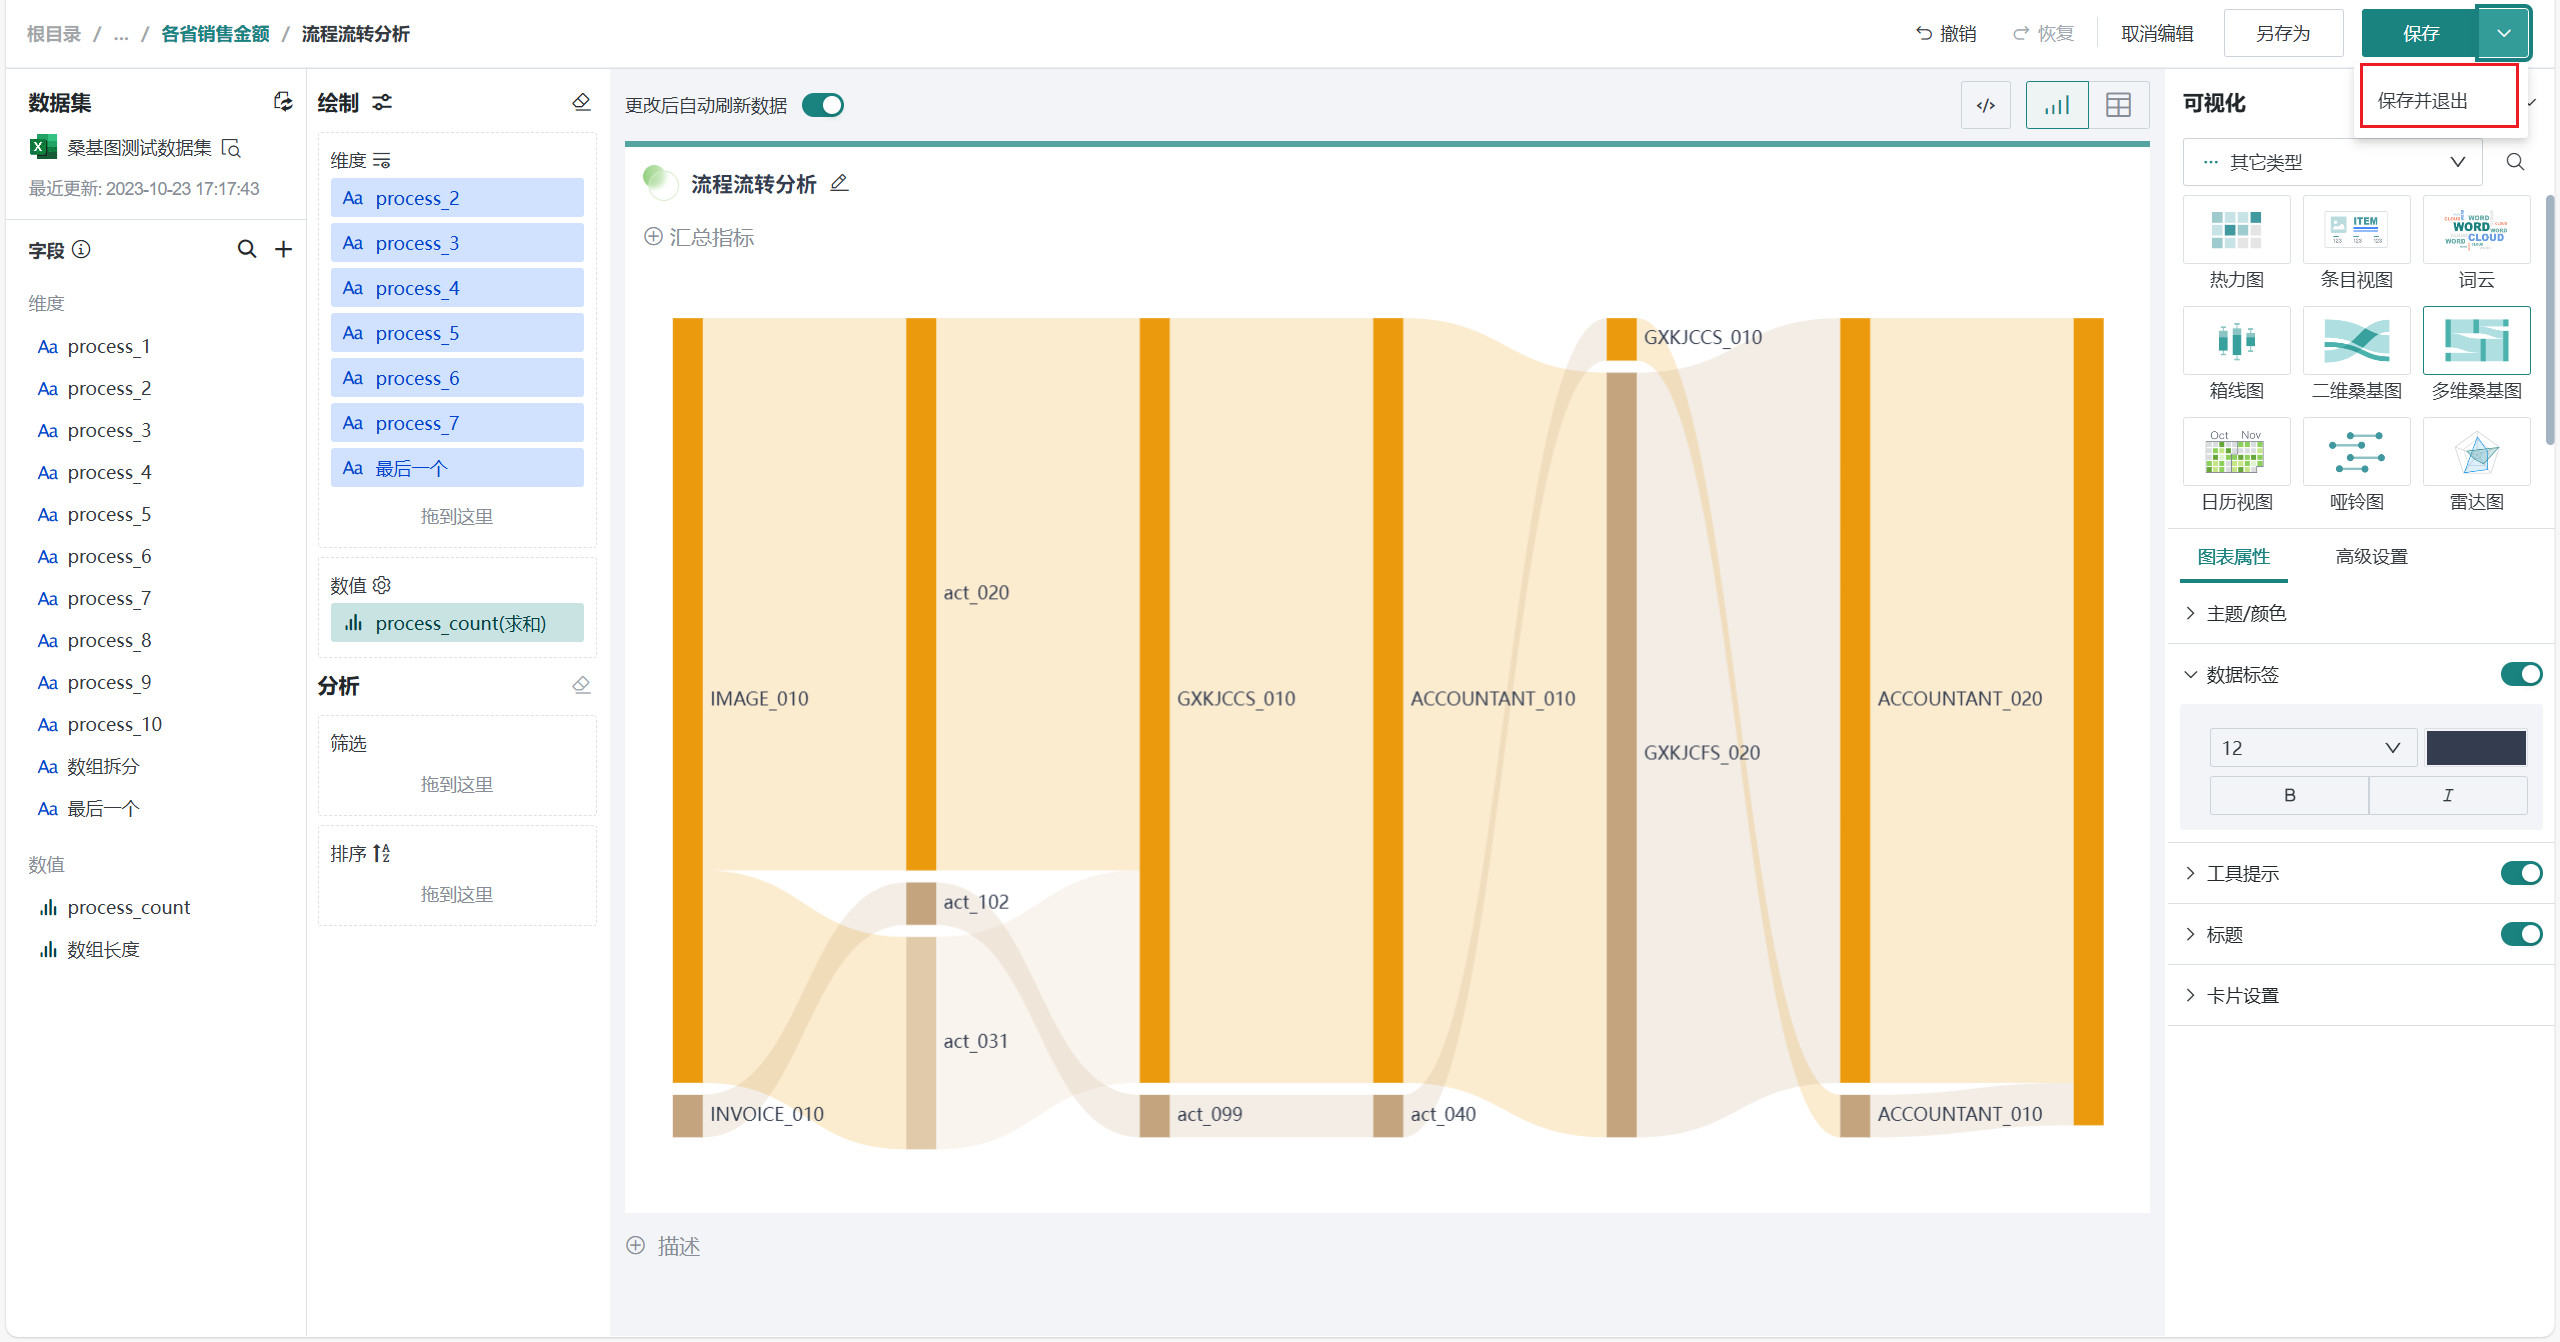Viewport: 2560px width, 1342px height.
Task: Search chart types with magnifier icon
Action: point(2515,162)
